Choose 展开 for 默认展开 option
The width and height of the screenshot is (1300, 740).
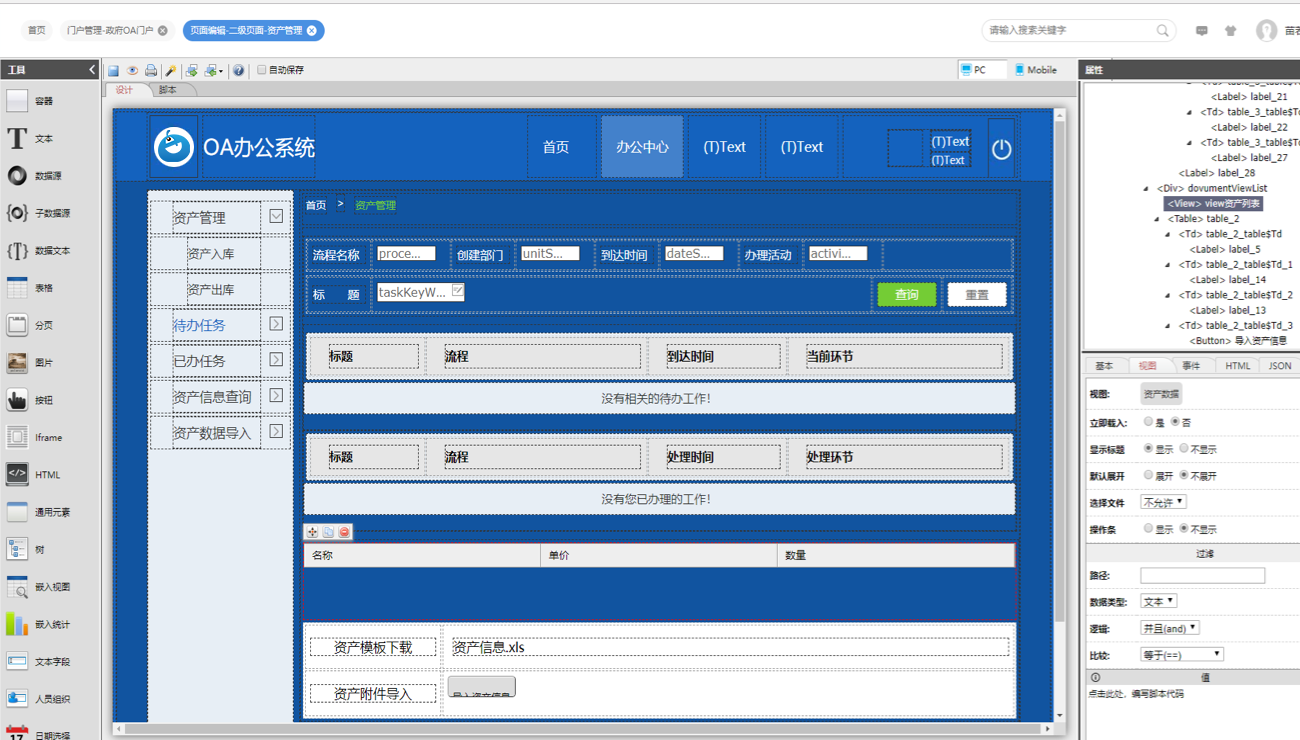point(1148,476)
